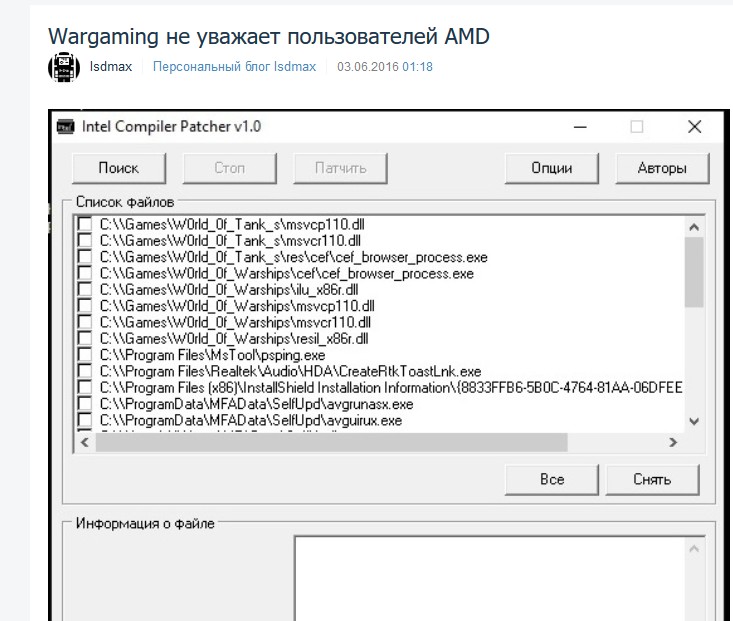This screenshot has width=733, height=621.
Task: Tick the avguirux.exe checkbox
Action: tap(85, 420)
